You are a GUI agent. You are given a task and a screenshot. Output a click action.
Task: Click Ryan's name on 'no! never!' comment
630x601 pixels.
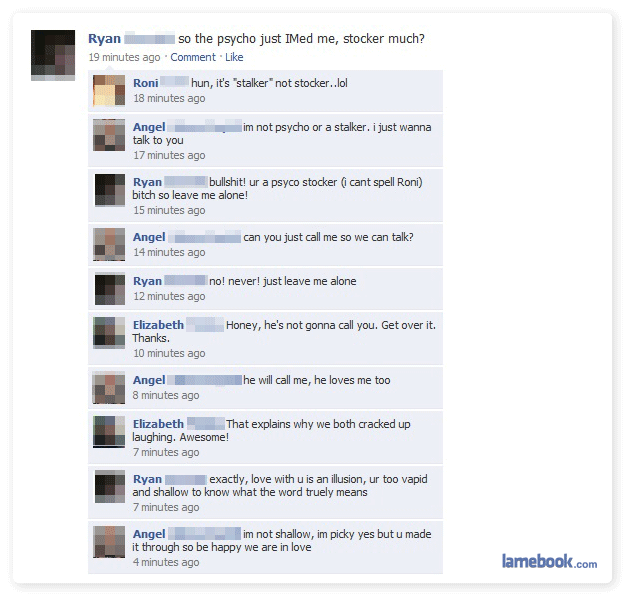pyautogui.click(x=147, y=281)
